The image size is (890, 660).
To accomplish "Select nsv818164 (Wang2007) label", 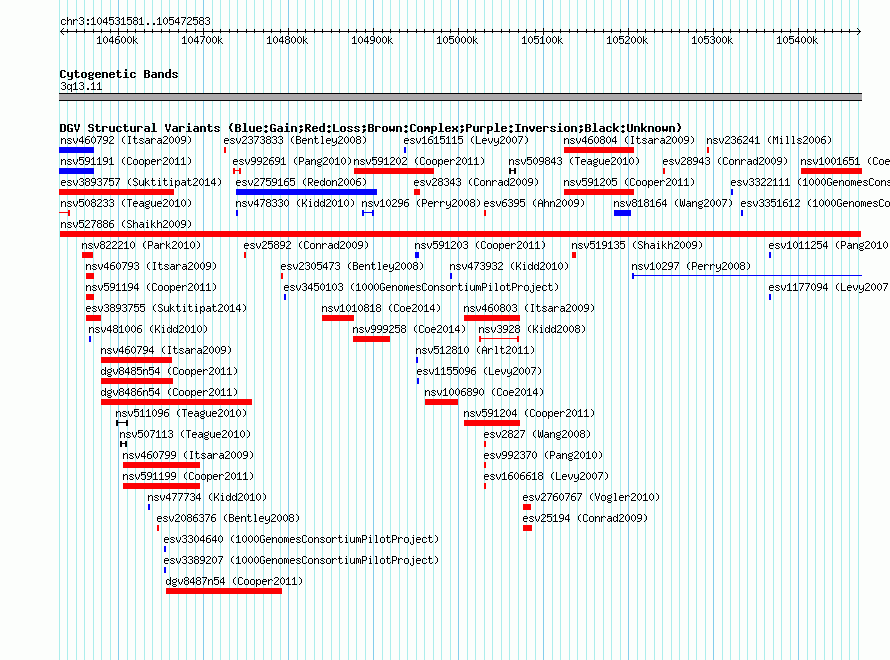I will click(x=673, y=203).
